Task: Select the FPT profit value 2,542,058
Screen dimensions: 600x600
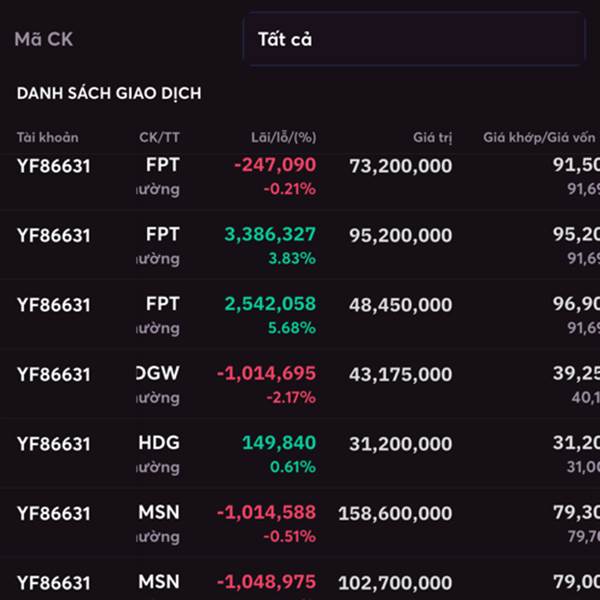Action: [x=270, y=304]
